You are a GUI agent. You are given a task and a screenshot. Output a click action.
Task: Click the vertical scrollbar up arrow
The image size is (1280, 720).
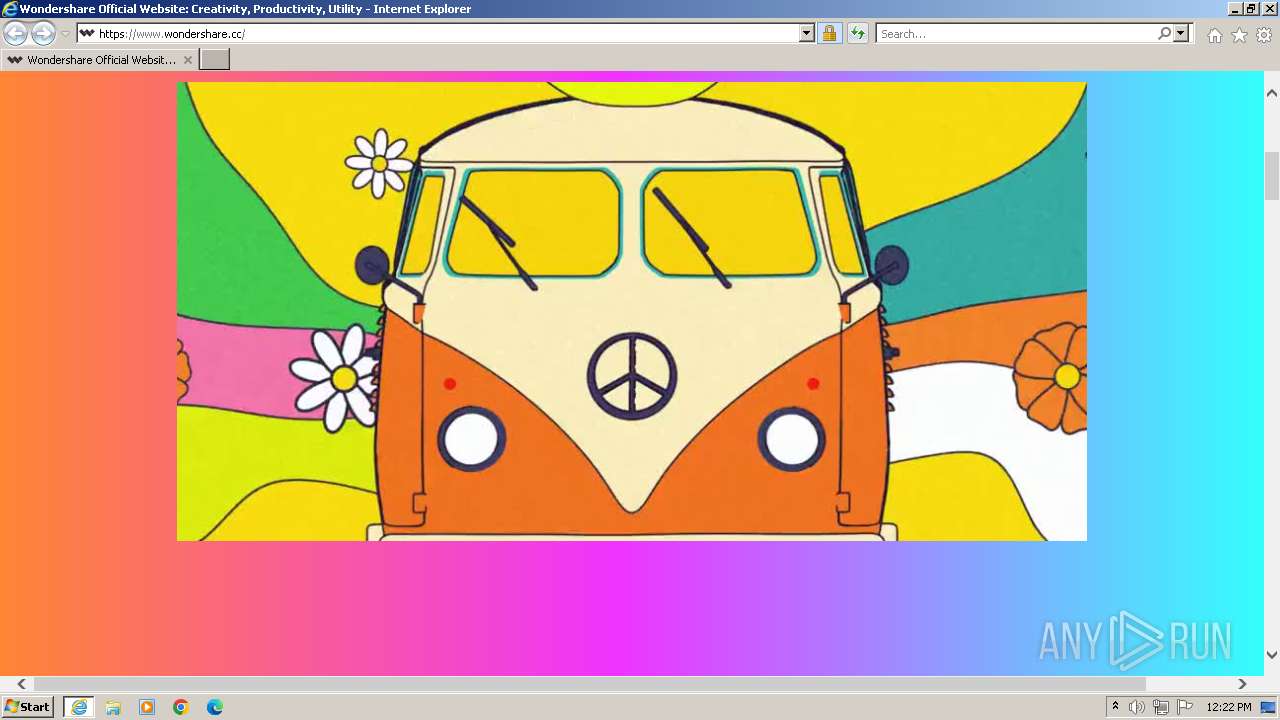(x=1272, y=93)
